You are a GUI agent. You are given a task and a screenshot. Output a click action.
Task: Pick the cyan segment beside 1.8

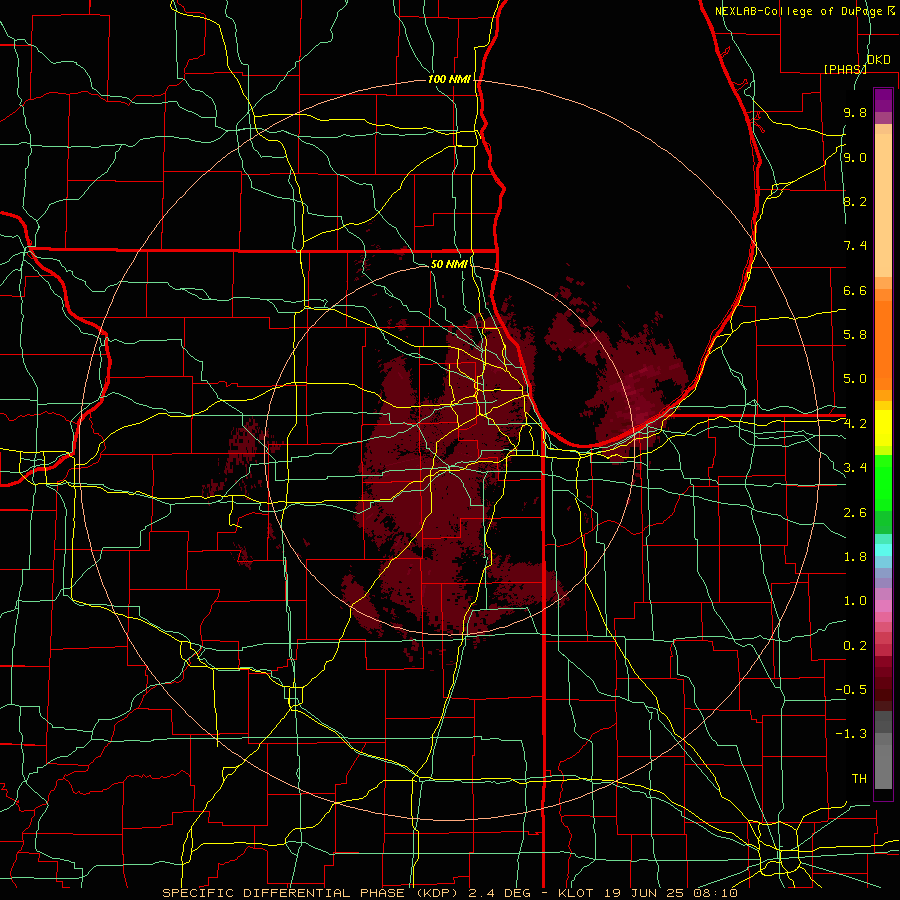click(883, 550)
